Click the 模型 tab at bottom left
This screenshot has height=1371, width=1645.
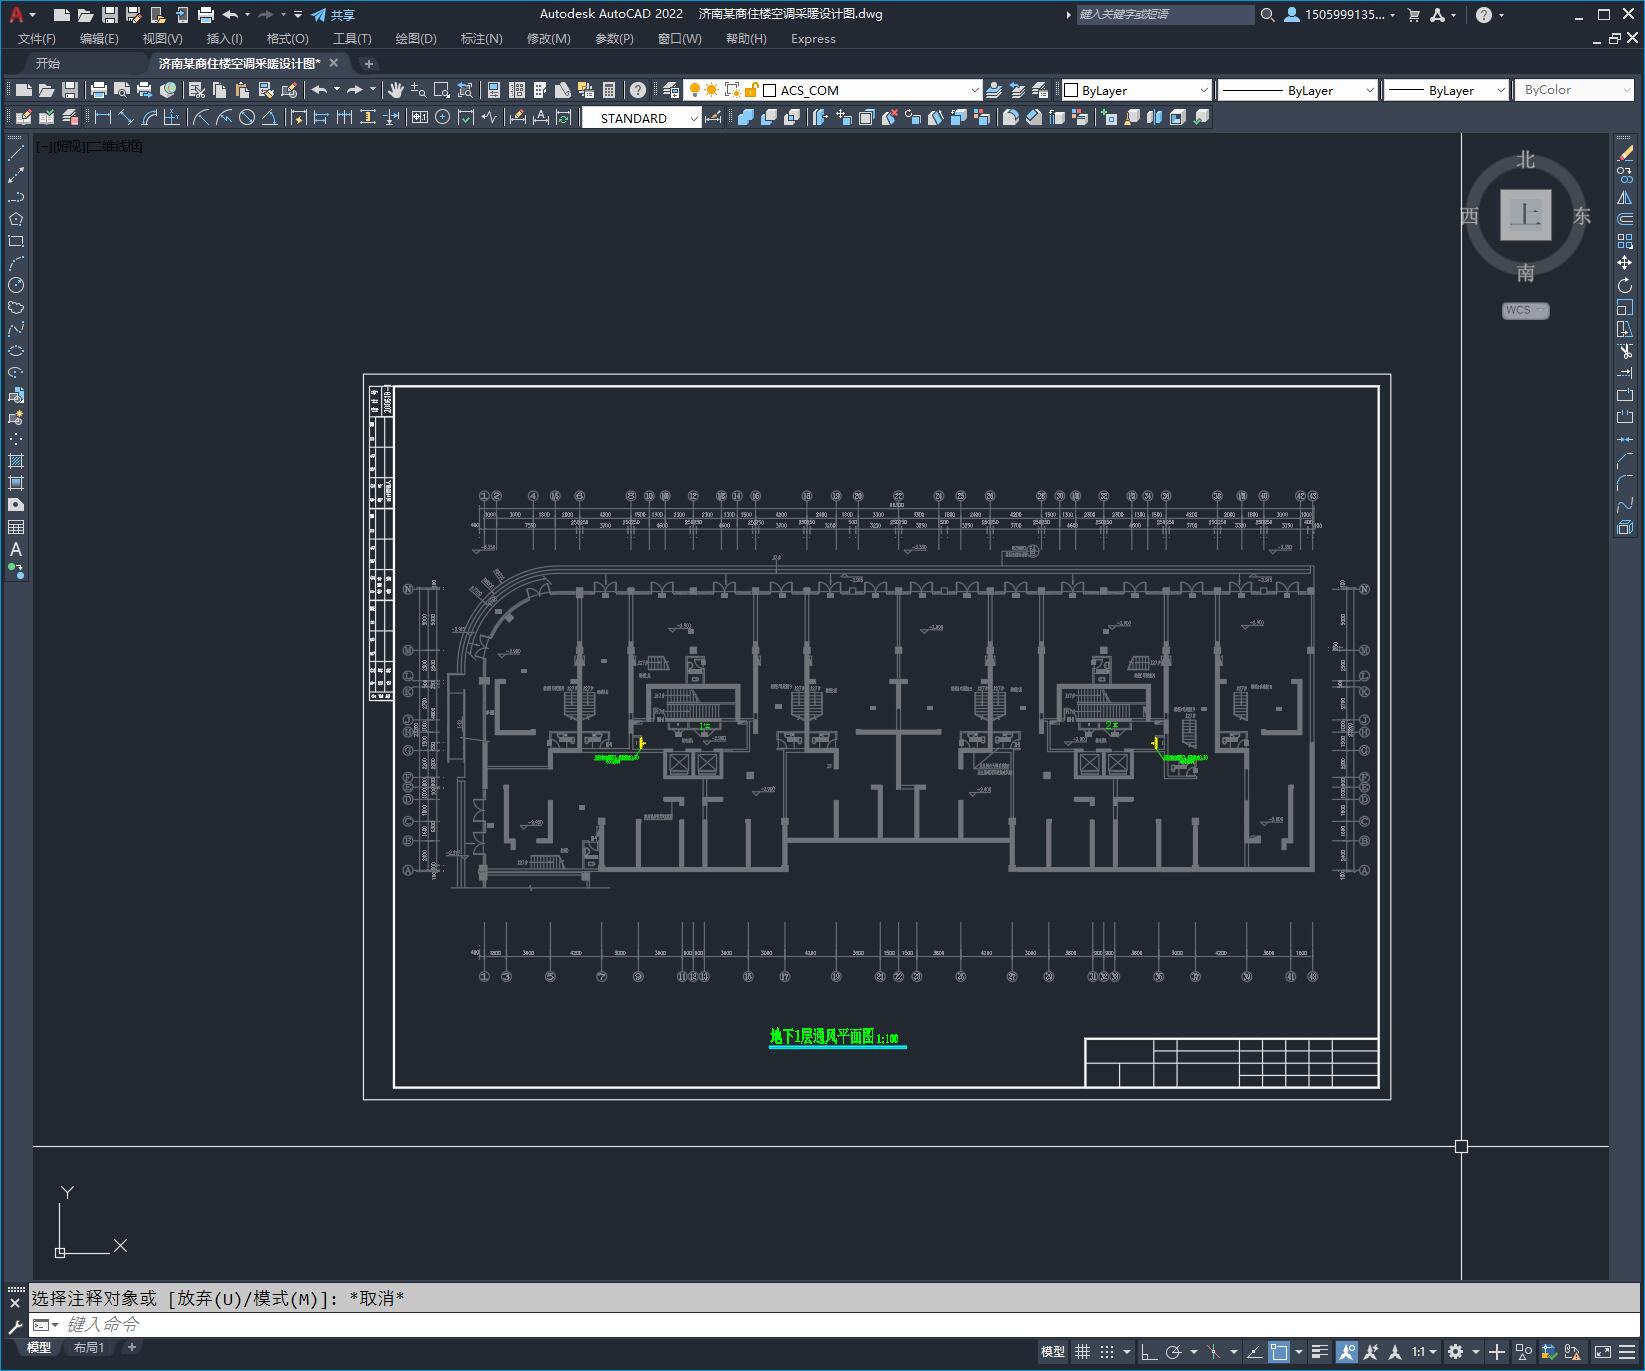click(39, 1347)
